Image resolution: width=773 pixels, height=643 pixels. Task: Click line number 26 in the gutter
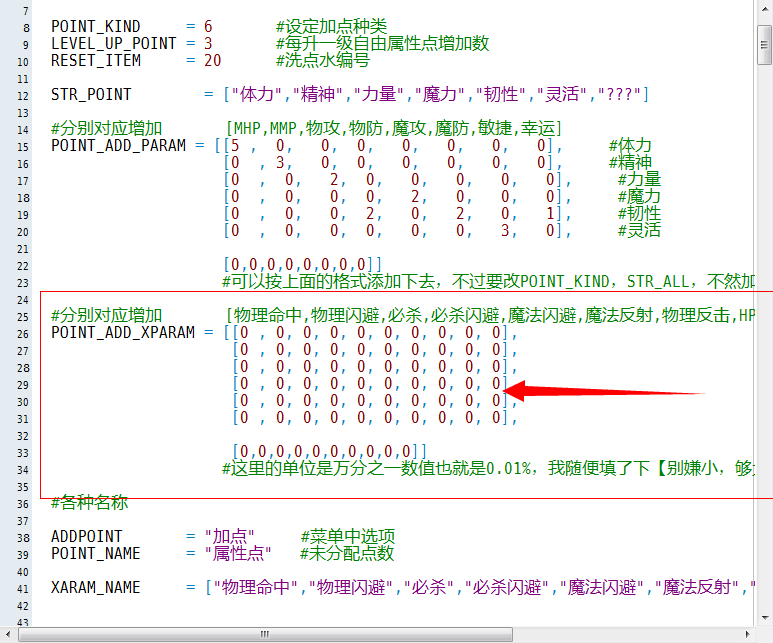tap(23, 334)
